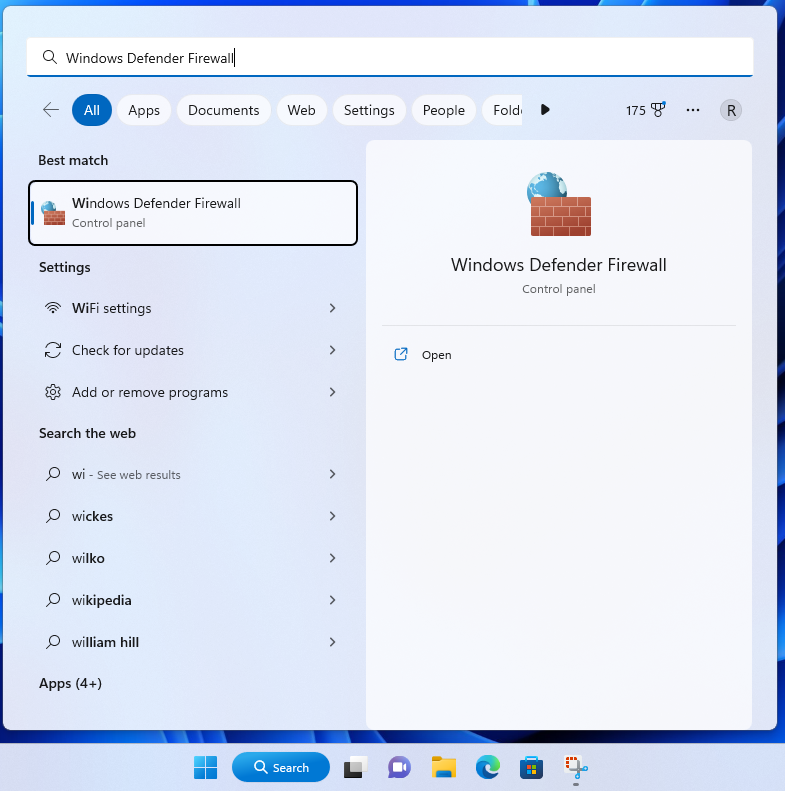
Task: Open the Windows Start button on the taskbar
Action: [x=206, y=767]
